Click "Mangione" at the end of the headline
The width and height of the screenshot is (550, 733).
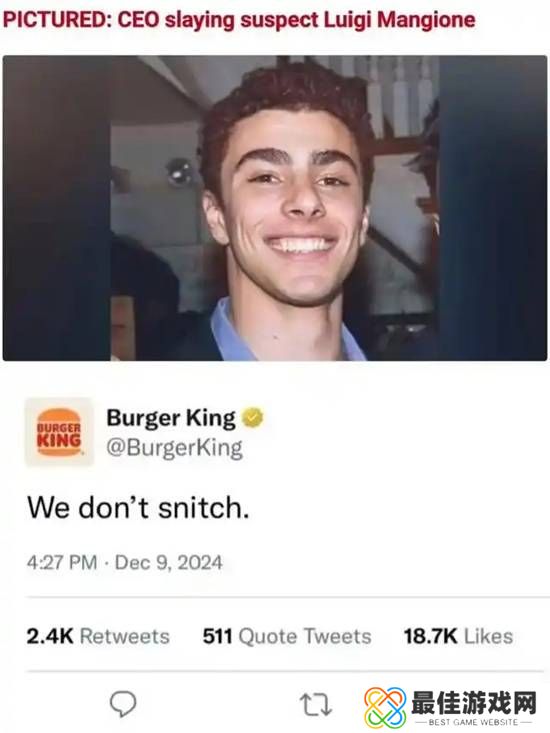point(426,20)
